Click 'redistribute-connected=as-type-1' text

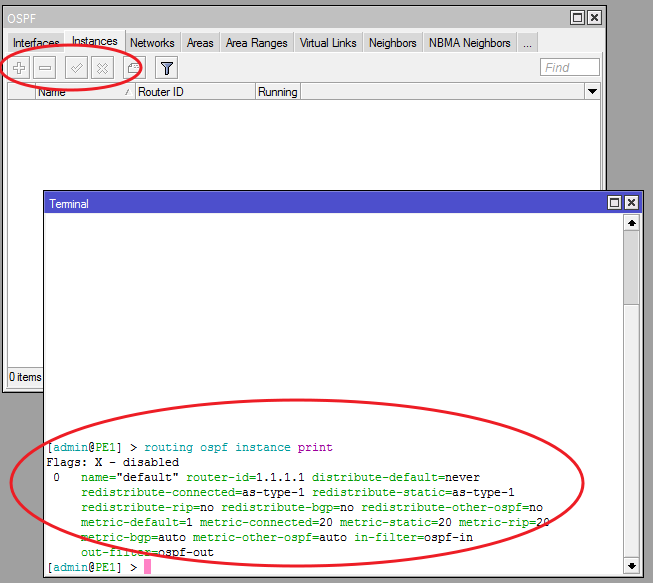pos(192,492)
